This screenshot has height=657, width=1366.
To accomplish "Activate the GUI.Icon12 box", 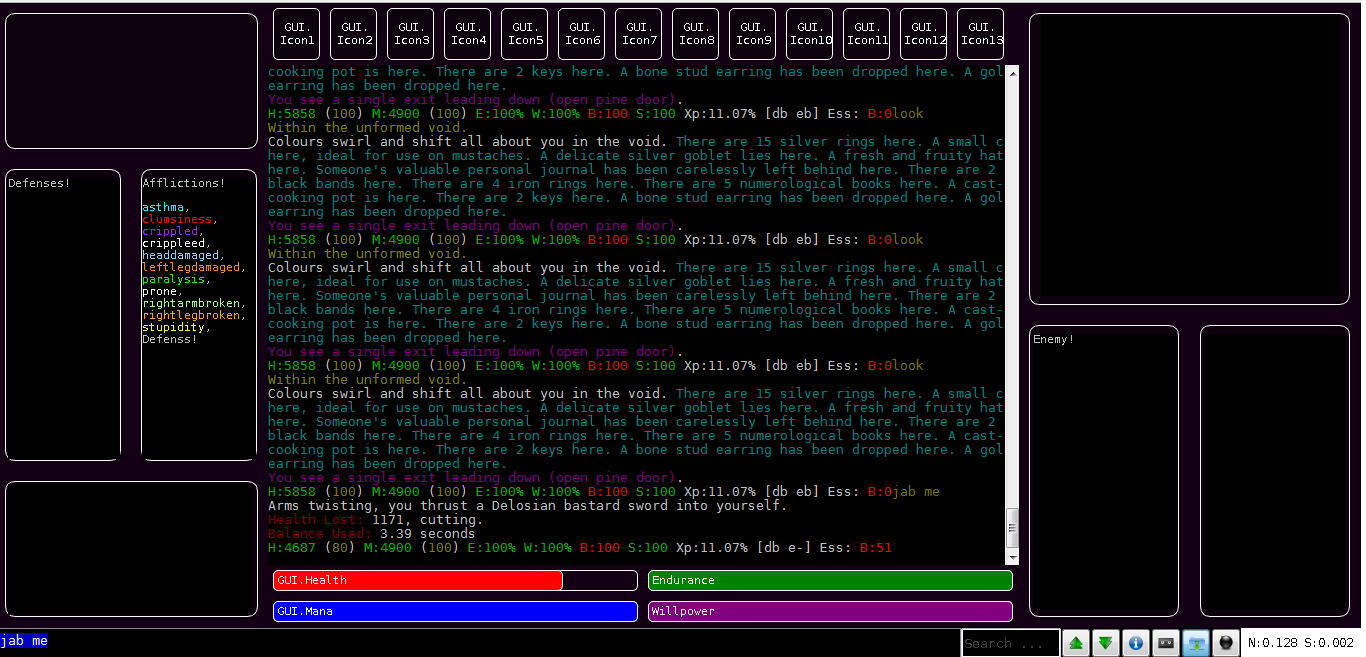I will 924,34.
